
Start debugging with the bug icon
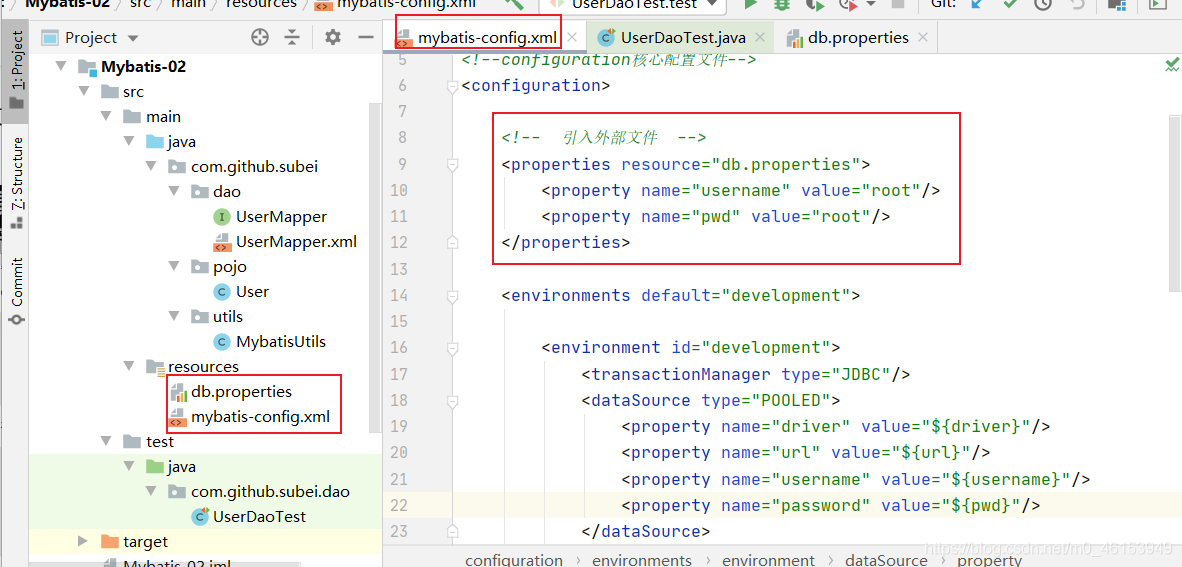(782, 4)
